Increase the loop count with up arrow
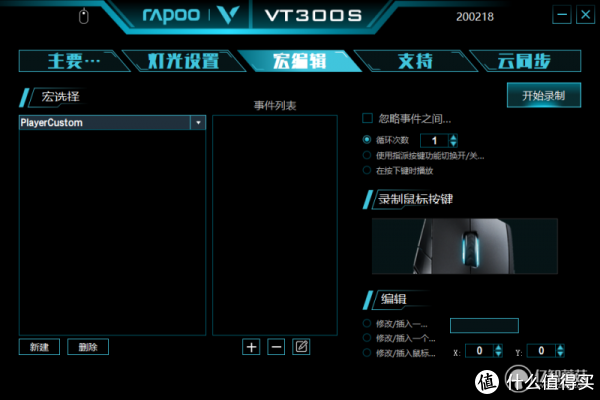The width and height of the screenshot is (600, 400). 453,137
